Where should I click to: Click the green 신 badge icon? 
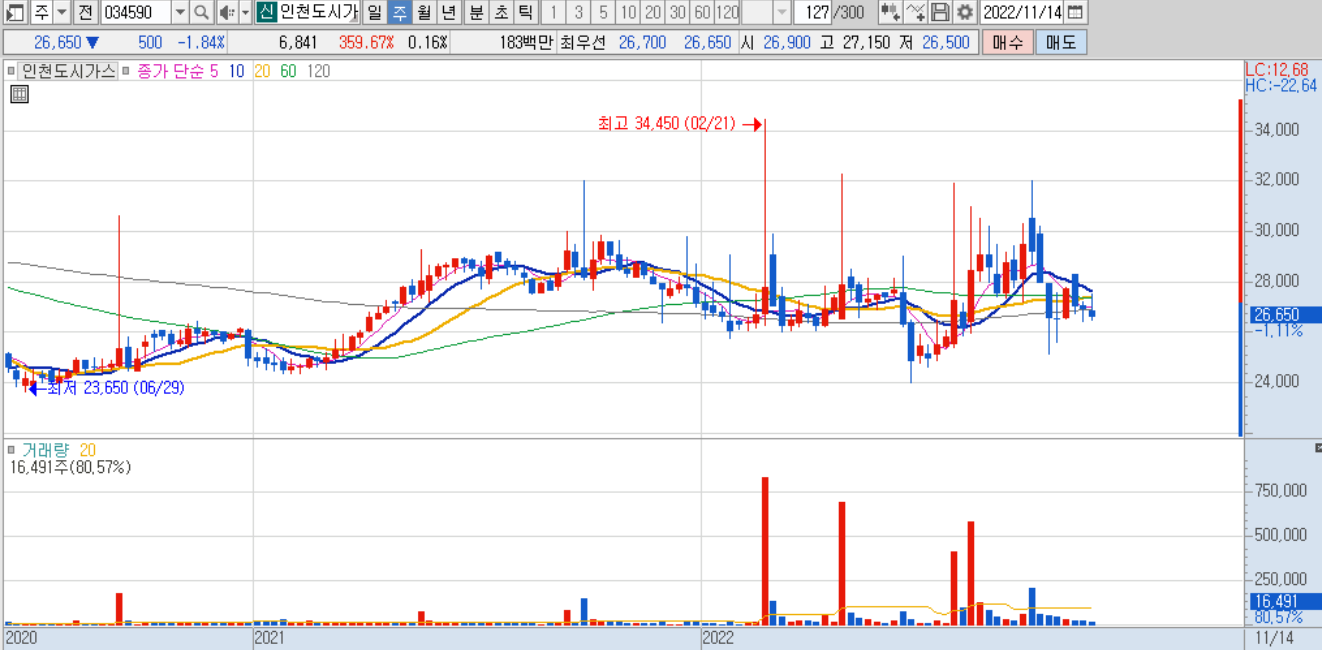(265, 12)
